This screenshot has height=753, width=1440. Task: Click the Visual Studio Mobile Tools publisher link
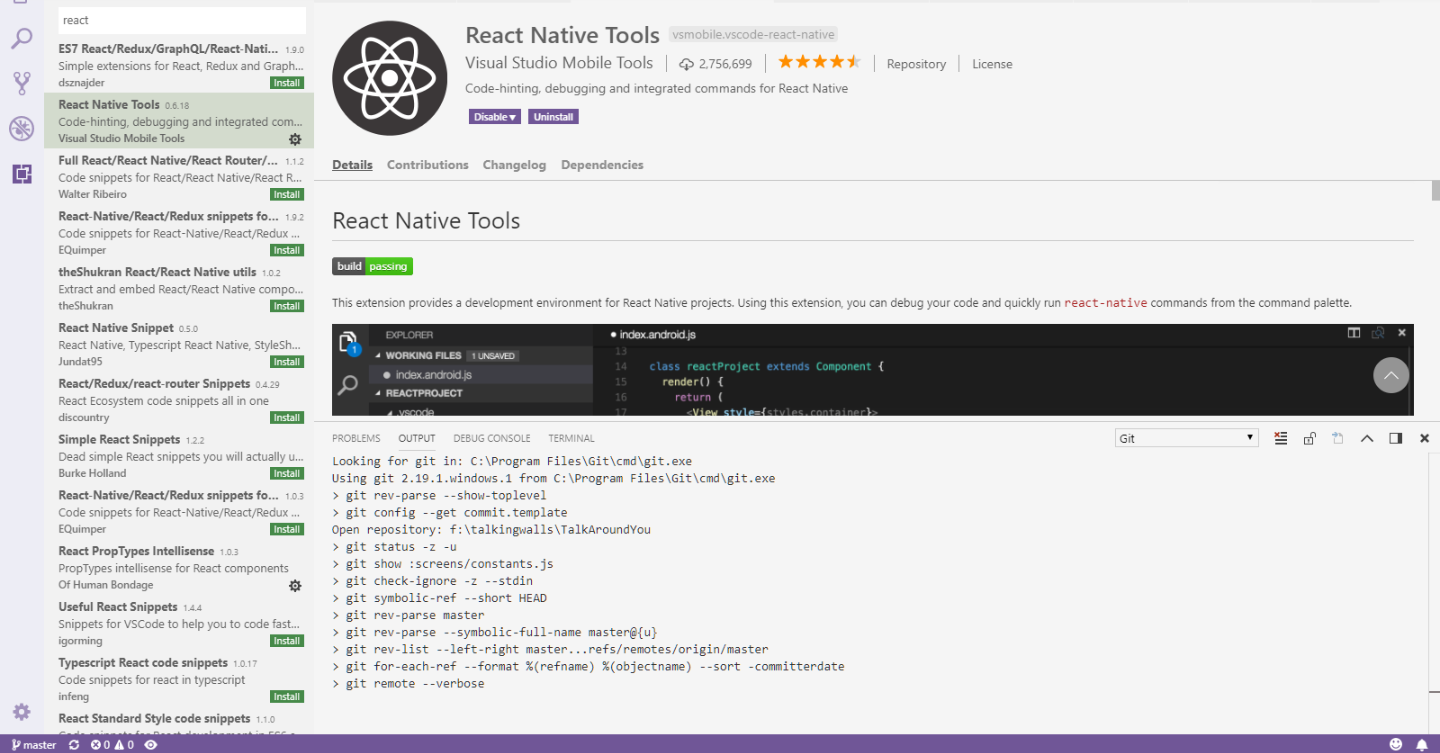tap(559, 63)
